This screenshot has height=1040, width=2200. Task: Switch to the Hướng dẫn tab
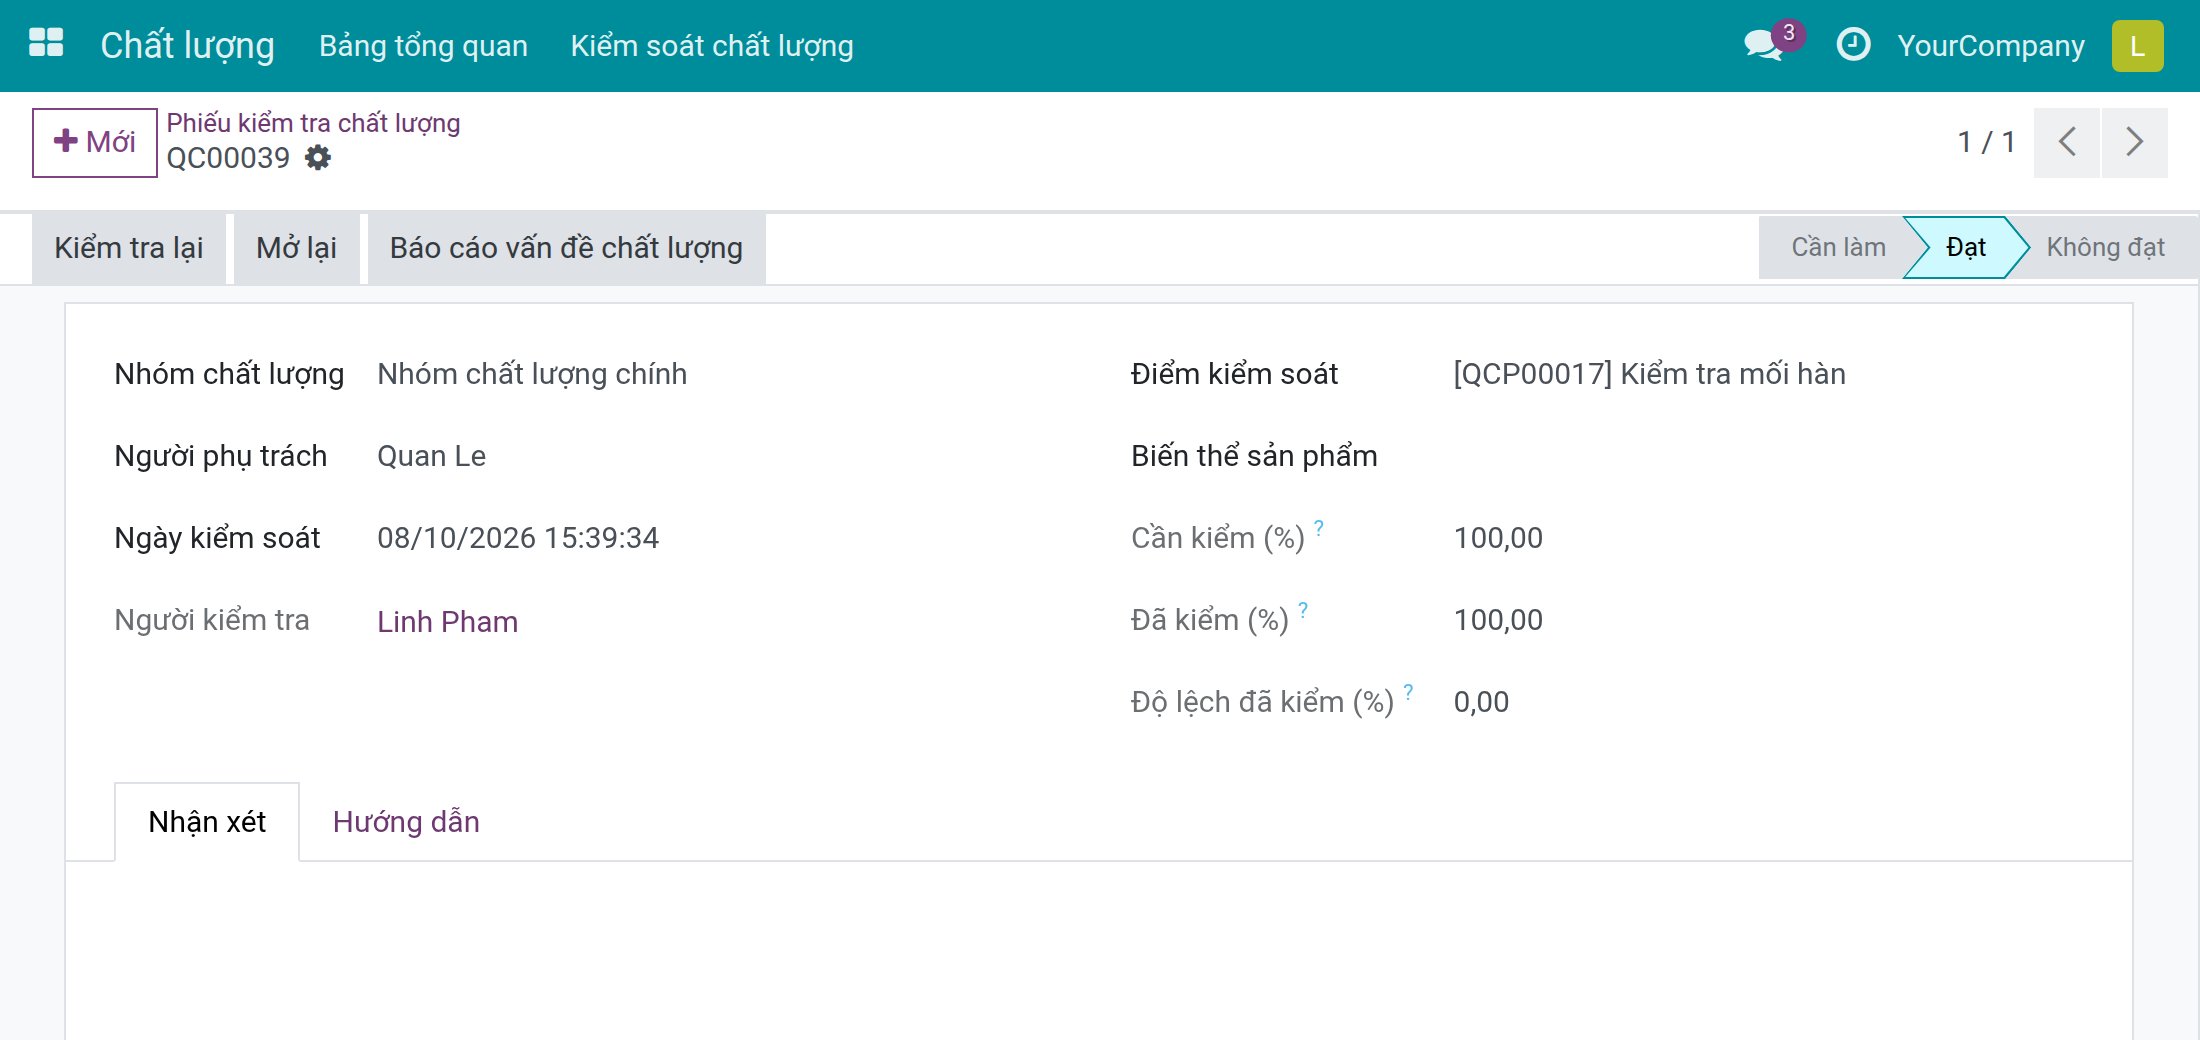tap(406, 822)
